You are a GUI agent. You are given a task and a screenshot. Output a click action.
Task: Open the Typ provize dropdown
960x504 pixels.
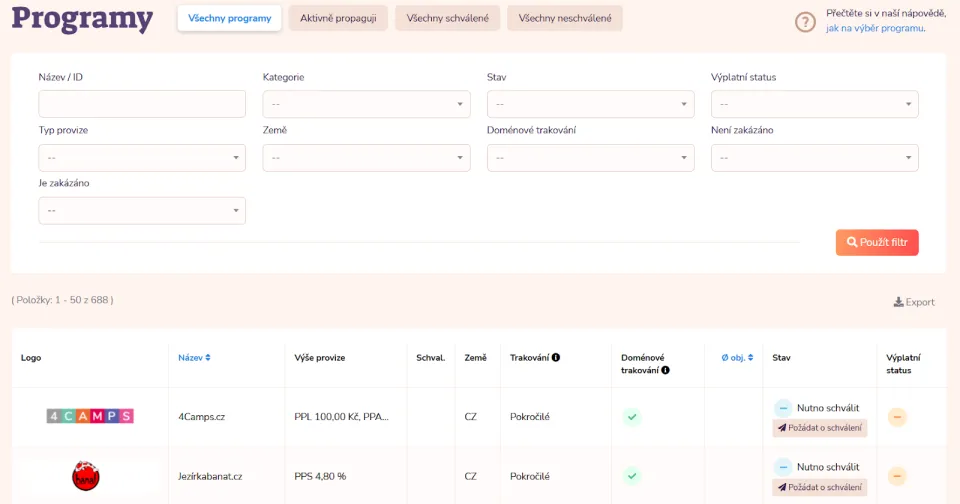pyautogui.click(x=142, y=158)
